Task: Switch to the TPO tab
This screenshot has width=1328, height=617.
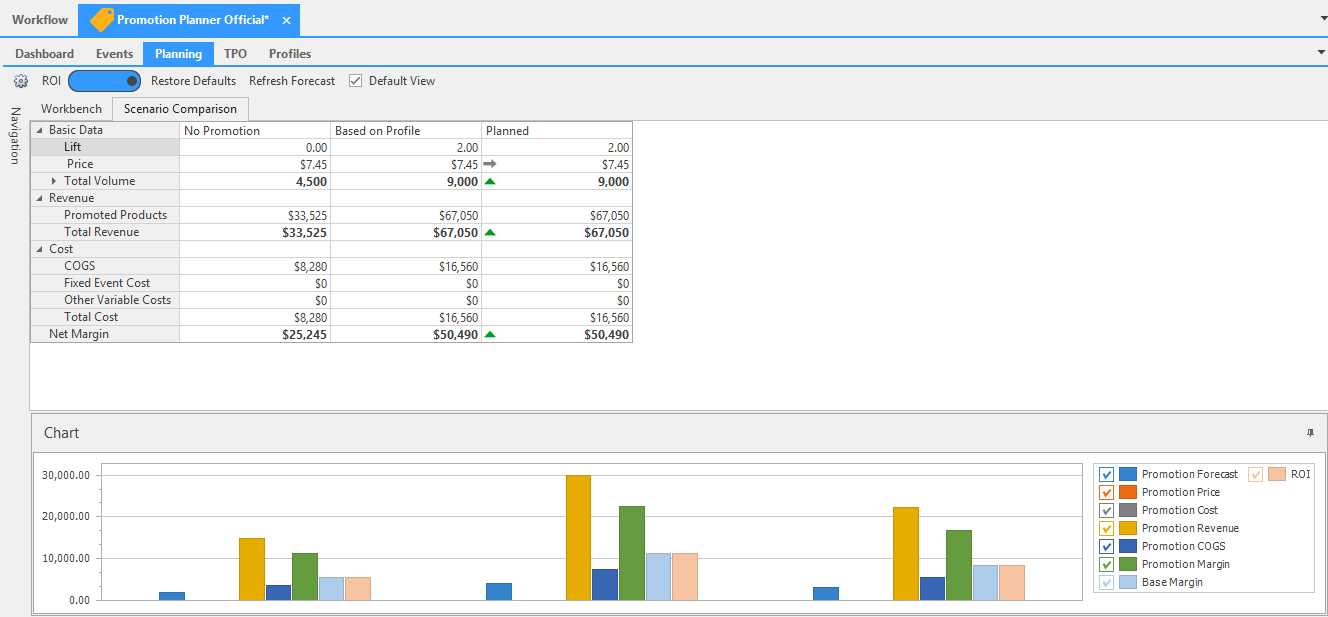Action: (235, 54)
